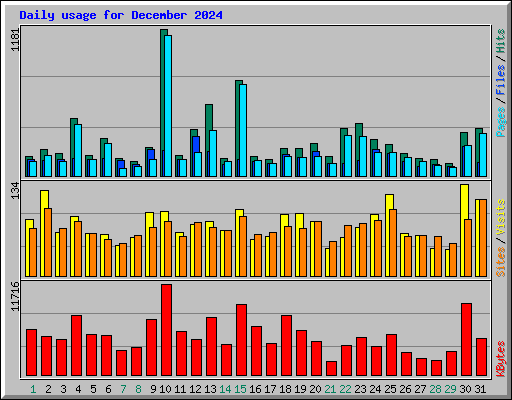Click the day 10 axis label
Viewport: 512px width, 400px height.
165,389
